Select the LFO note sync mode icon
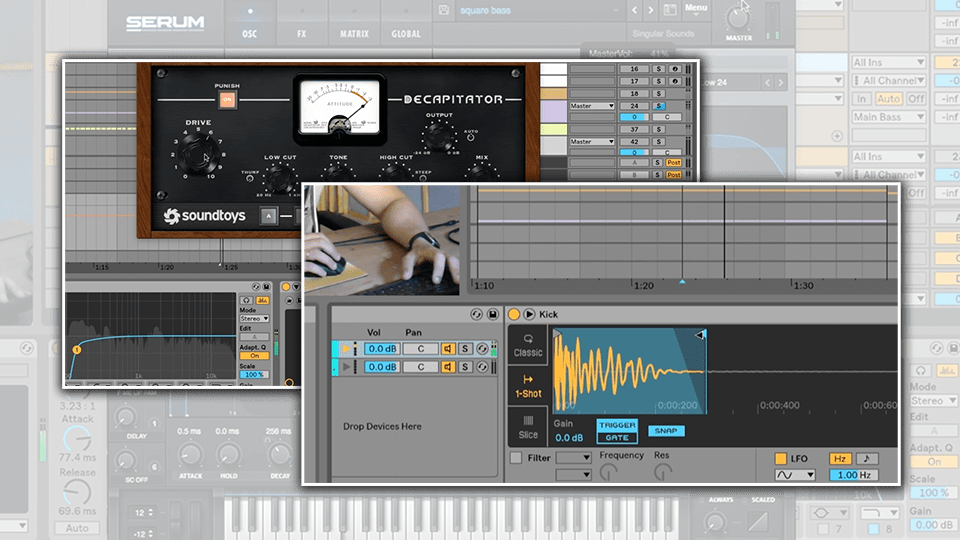Screen dimensions: 960x540 tap(866, 458)
